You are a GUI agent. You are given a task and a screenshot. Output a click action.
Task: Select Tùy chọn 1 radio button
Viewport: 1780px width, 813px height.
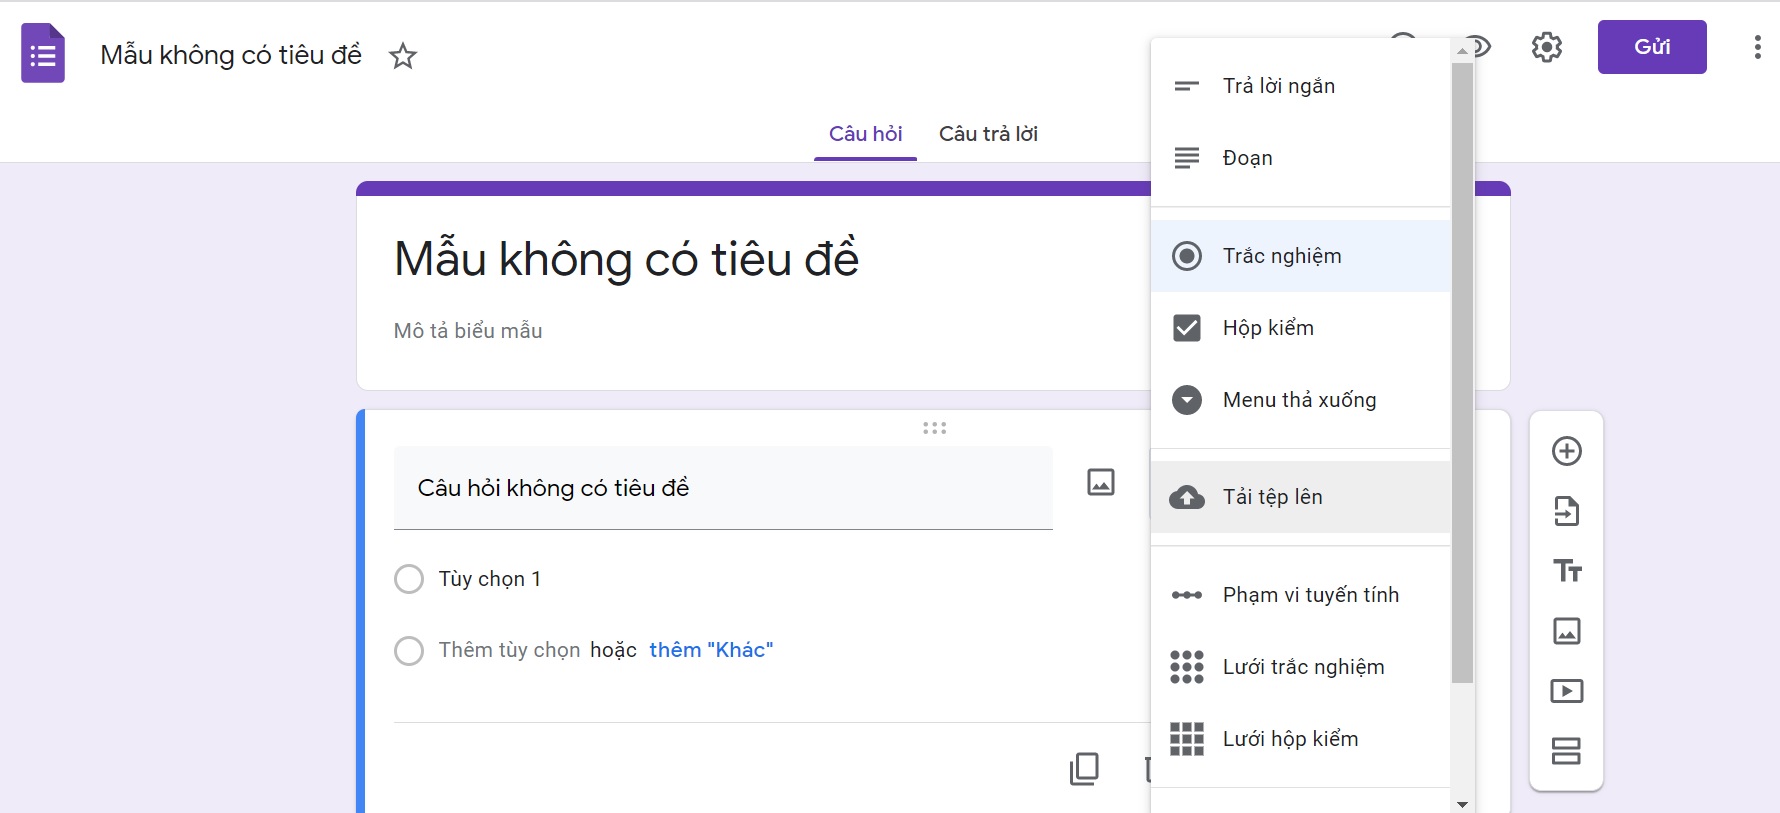tap(409, 579)
